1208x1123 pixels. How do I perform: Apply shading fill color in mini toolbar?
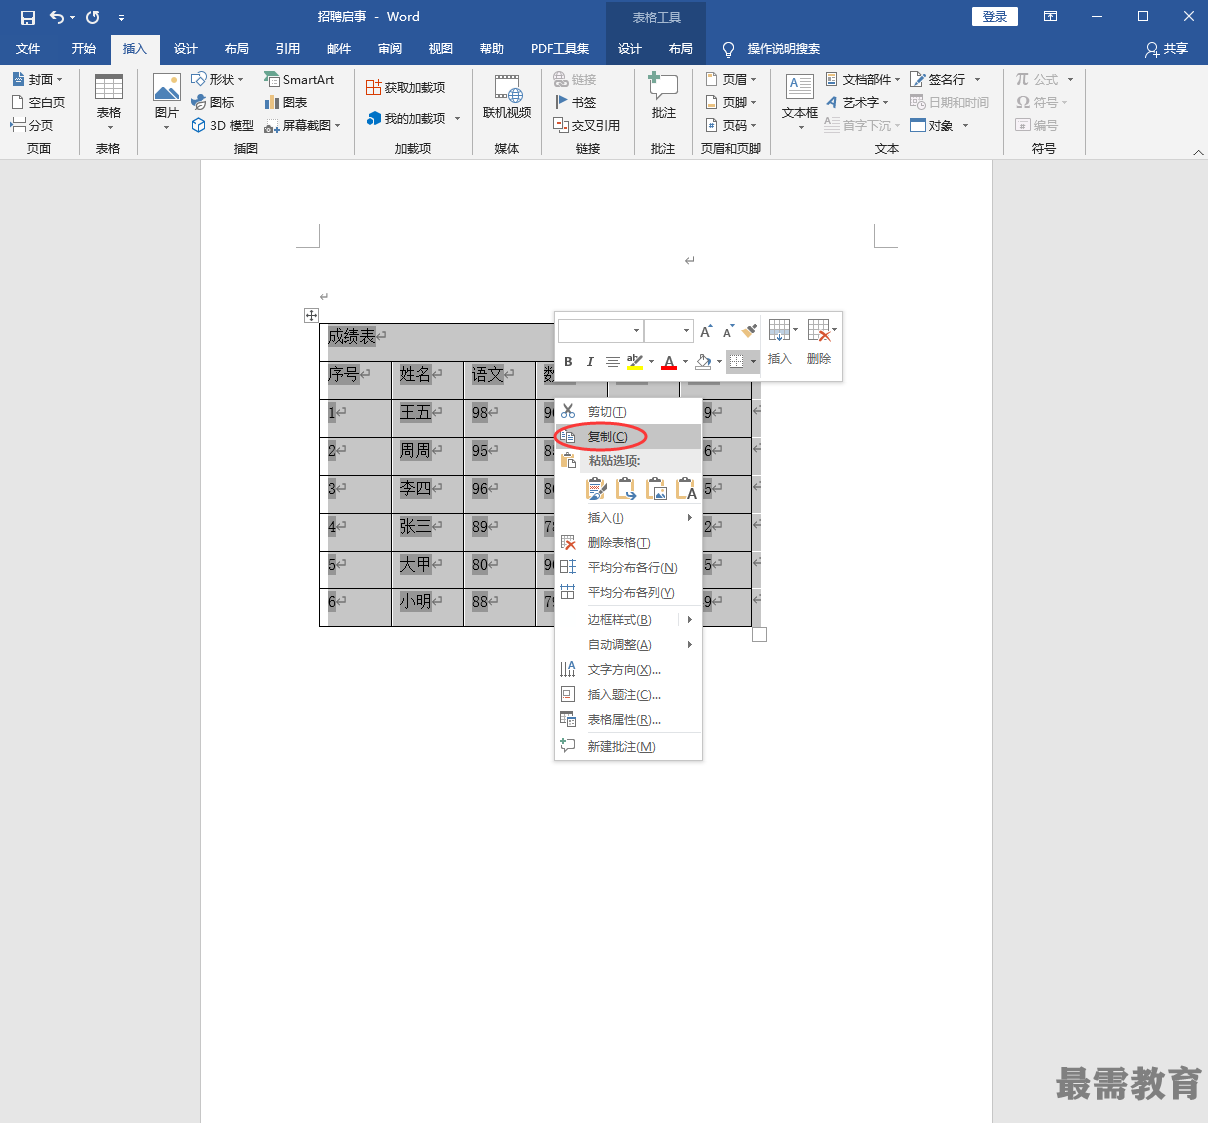pos(704,361)
